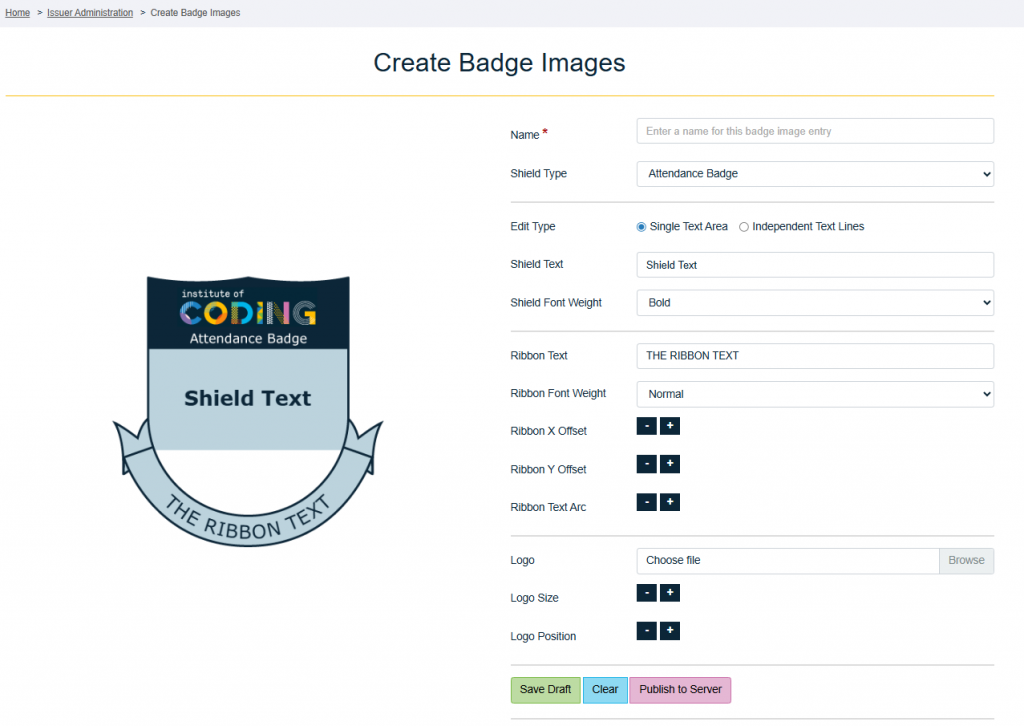
Task: Publish the badge to the server
Action: [x=680, y=689]
